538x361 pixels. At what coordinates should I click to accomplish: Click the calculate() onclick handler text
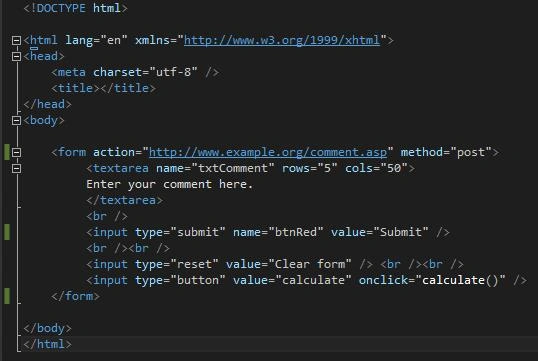(460, 280)
